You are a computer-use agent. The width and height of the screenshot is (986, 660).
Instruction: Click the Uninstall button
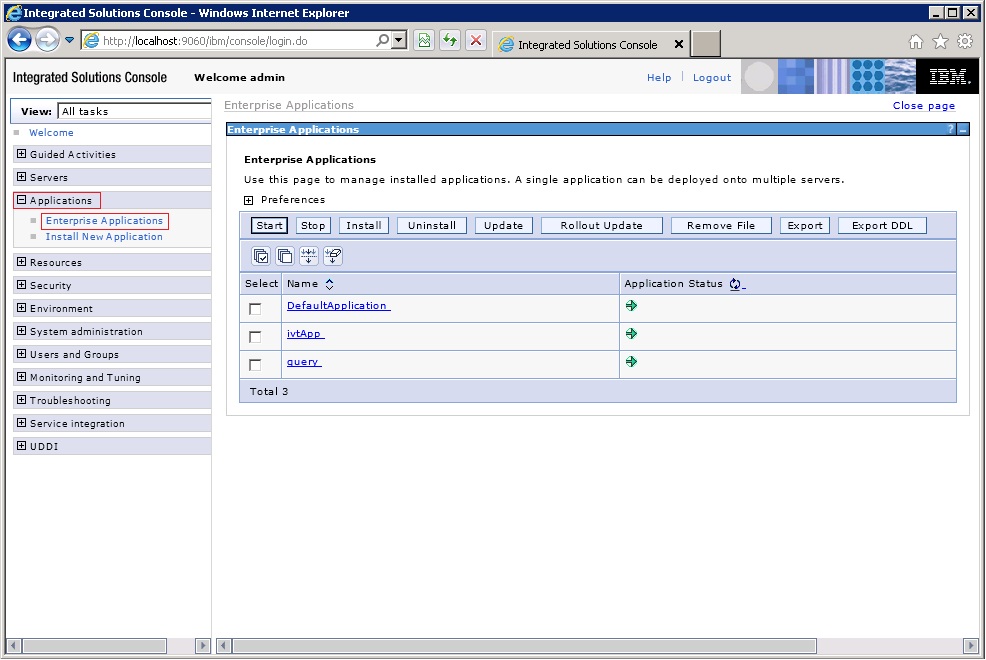click(432, 226)
